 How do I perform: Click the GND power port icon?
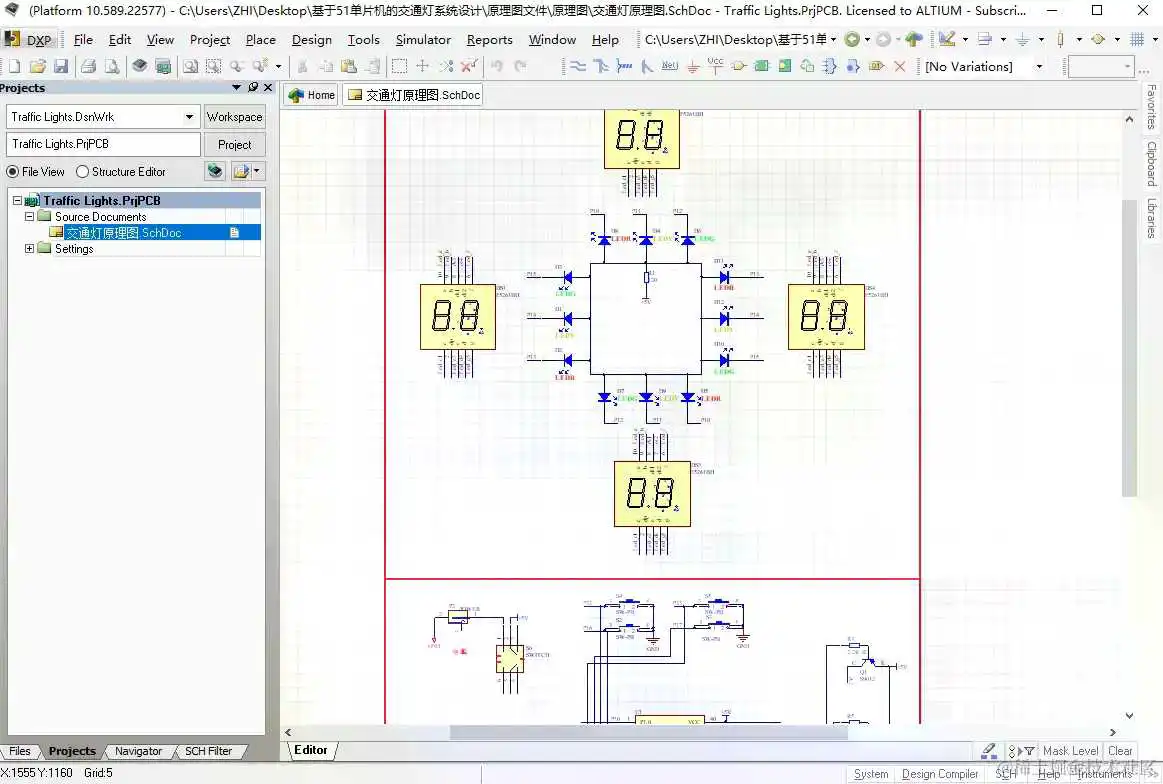click(x=692, y=66)
